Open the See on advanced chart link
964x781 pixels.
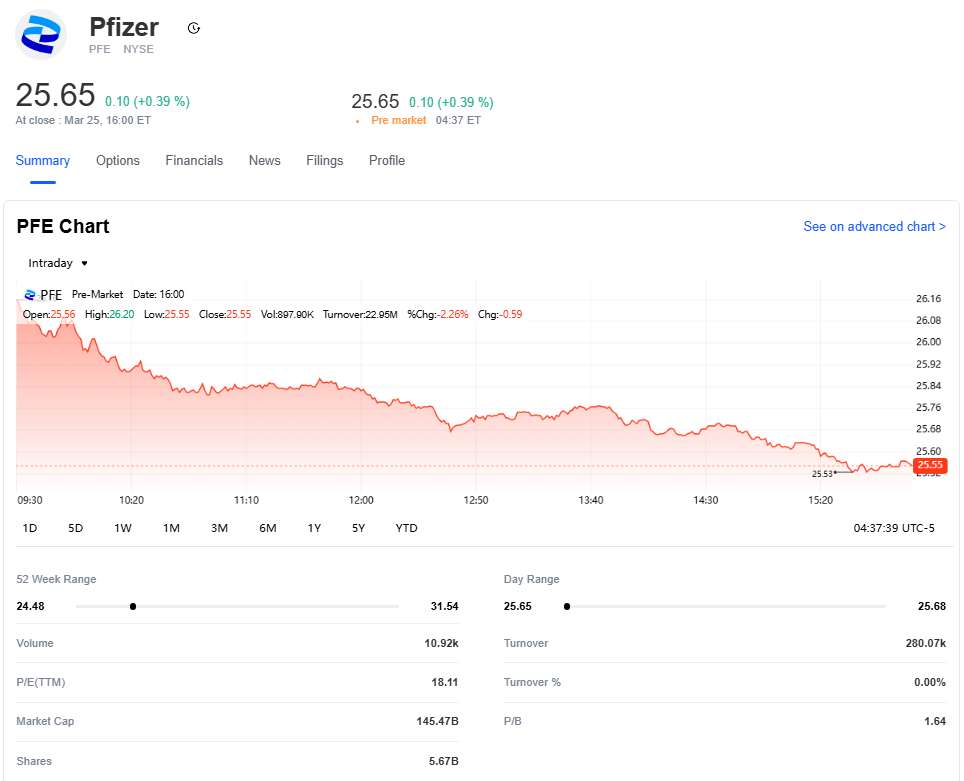coord(874,227)
